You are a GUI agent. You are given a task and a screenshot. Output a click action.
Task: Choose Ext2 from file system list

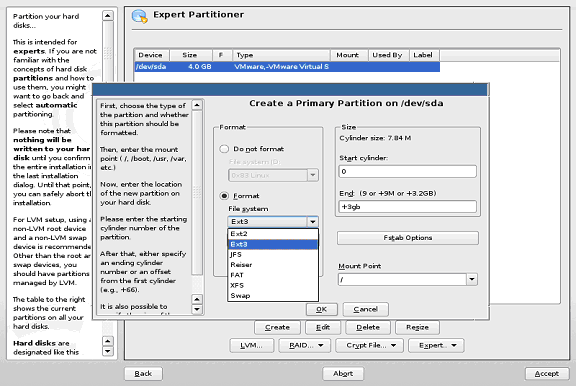click(x=273, y=234)
